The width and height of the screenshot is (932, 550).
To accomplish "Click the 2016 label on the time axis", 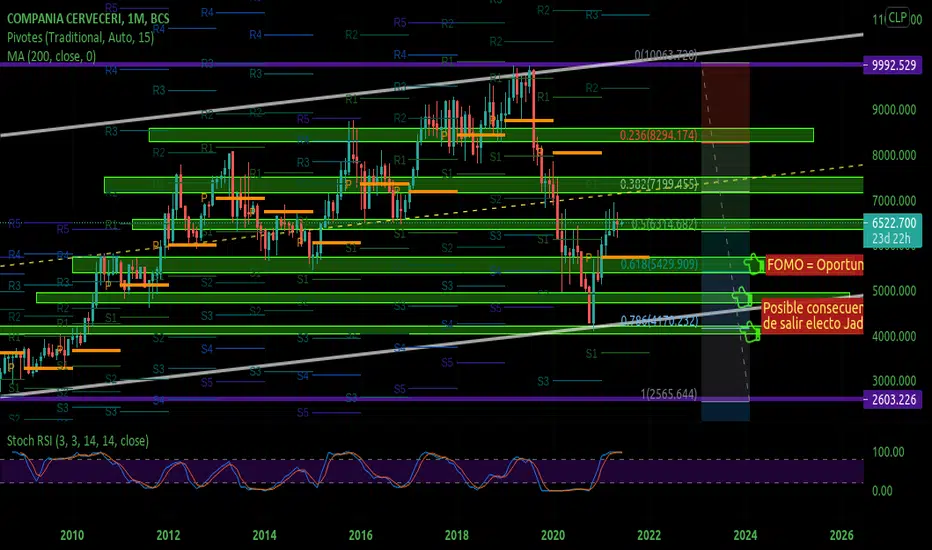I will 360,535.
